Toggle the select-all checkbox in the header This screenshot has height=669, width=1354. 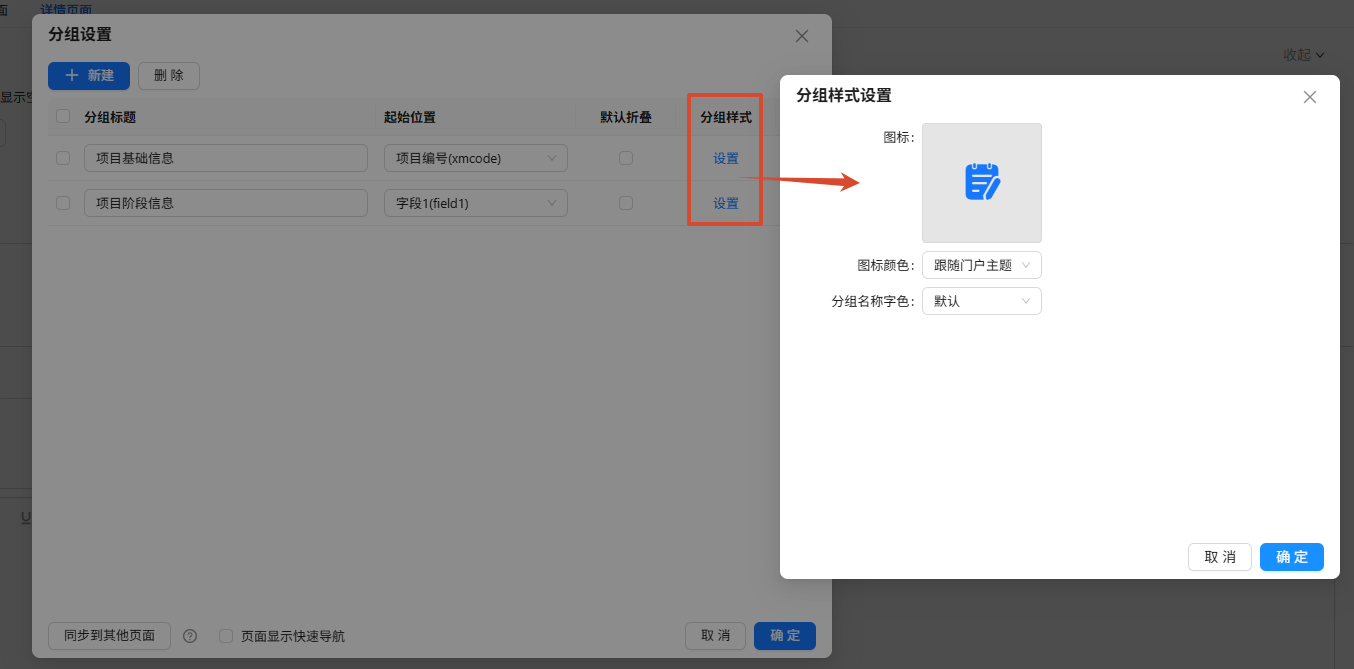tap(63, 116)
